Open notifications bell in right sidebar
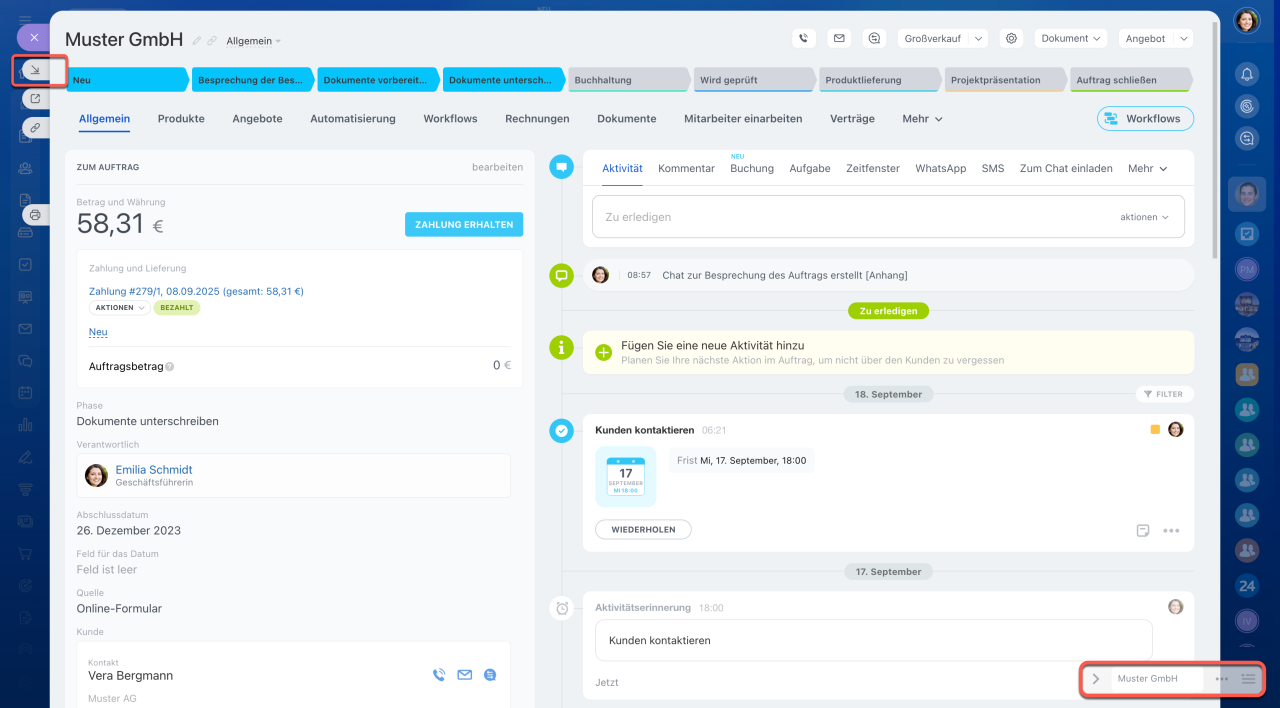The image size is (1280, 708). (1246, 73)
